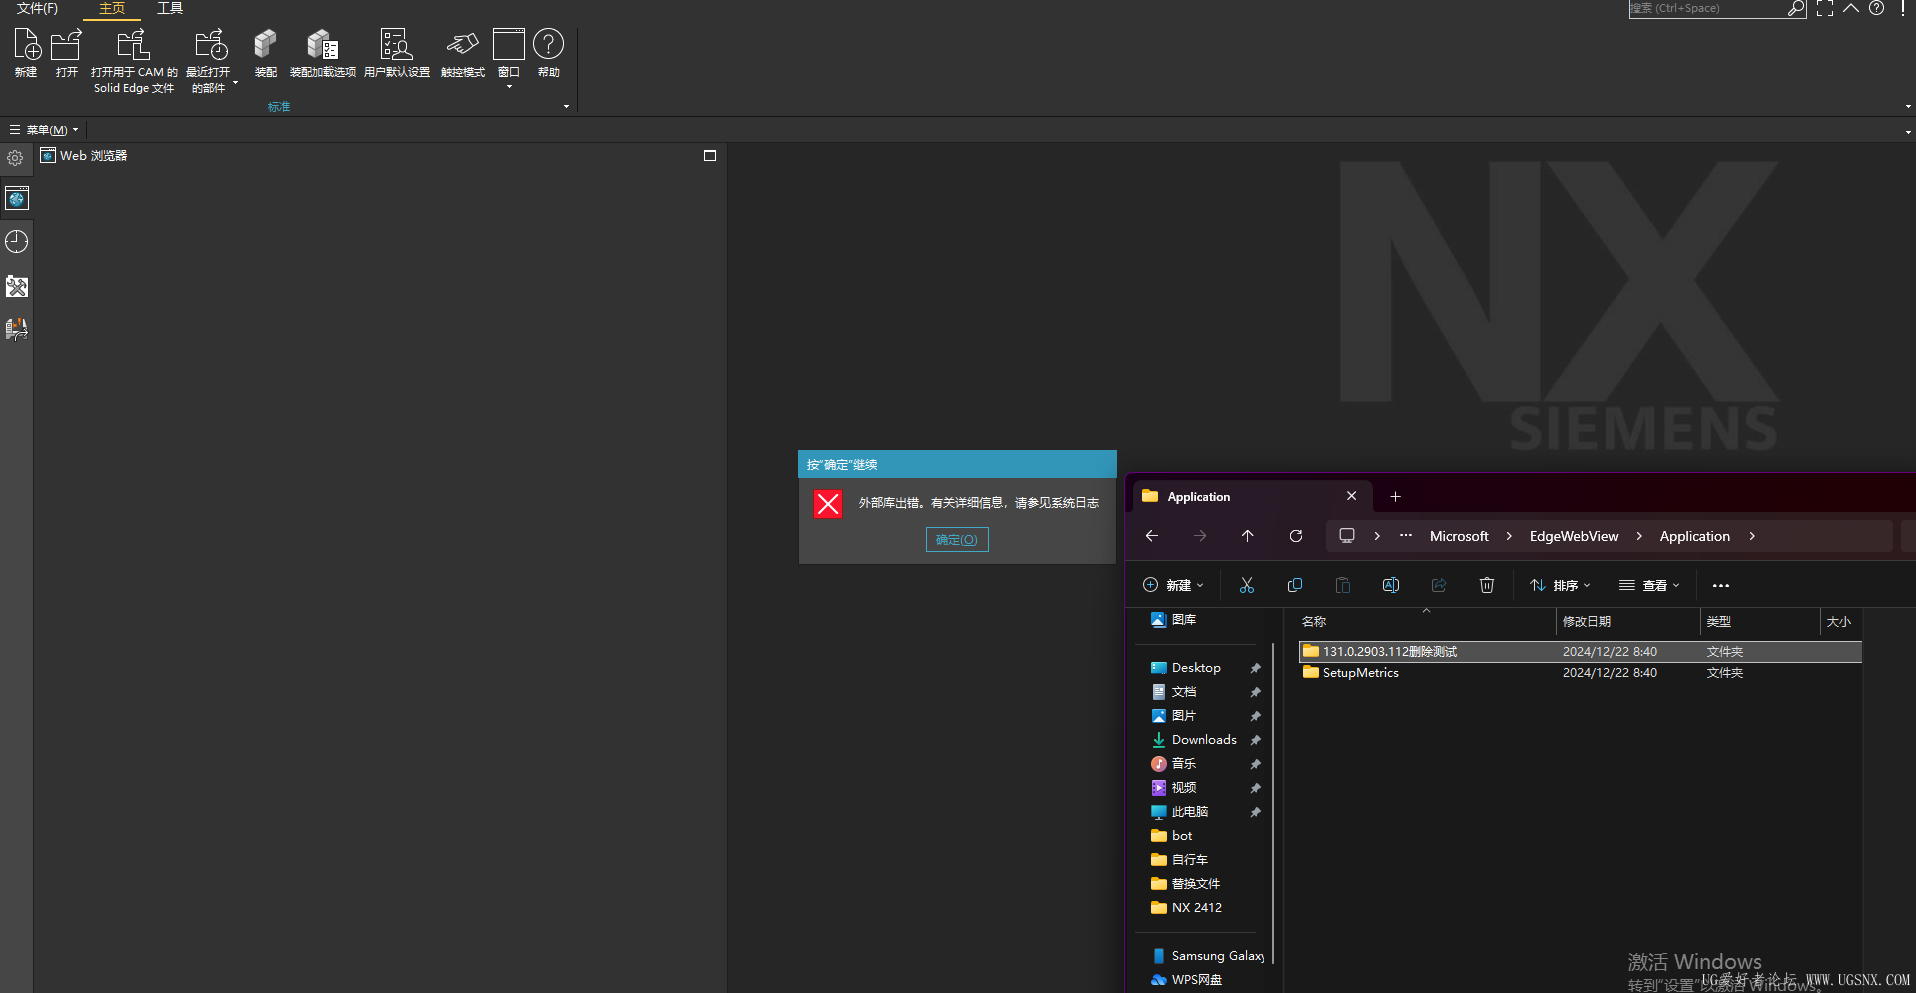Click Explorer Rename icon
Viewport: 1916px width, 993px height.
pos(1391,585)
